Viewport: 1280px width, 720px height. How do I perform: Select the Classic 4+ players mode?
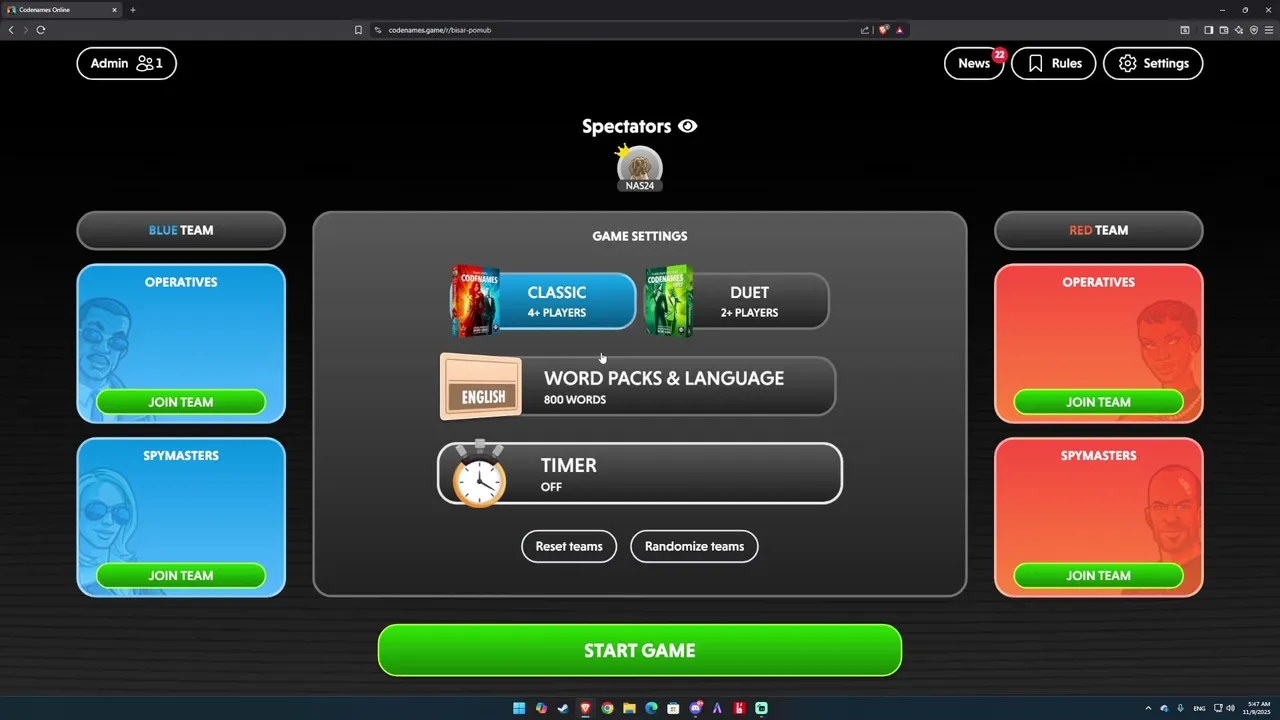pyautogui.click(x=544, y=301)
